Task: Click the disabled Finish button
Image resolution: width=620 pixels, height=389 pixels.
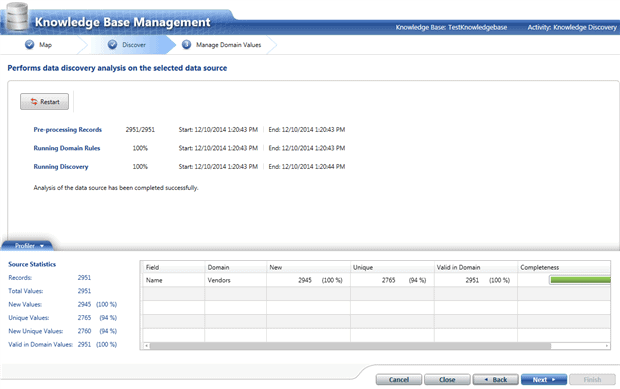Action: (x=592, y=380)
